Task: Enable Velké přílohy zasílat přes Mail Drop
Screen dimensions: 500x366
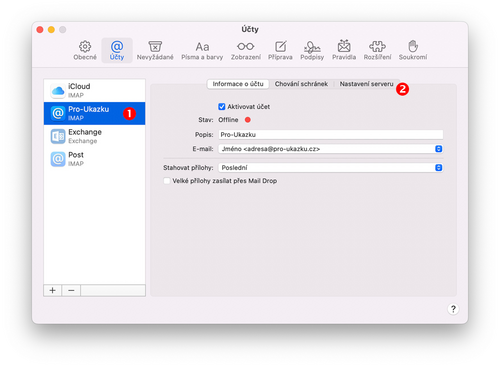Action: click(x=167, y=181)
